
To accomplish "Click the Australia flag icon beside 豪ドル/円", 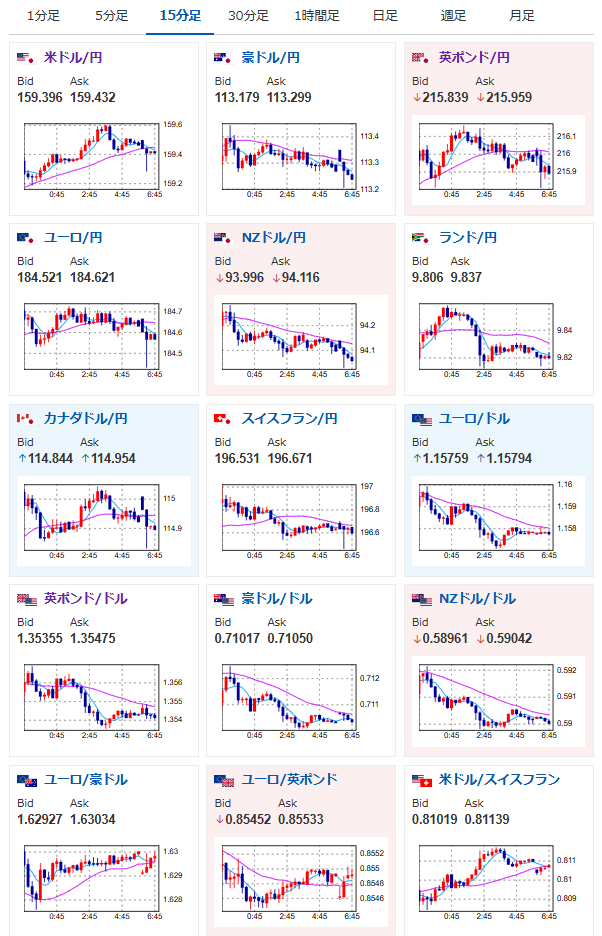I will (x=223, y=58).
